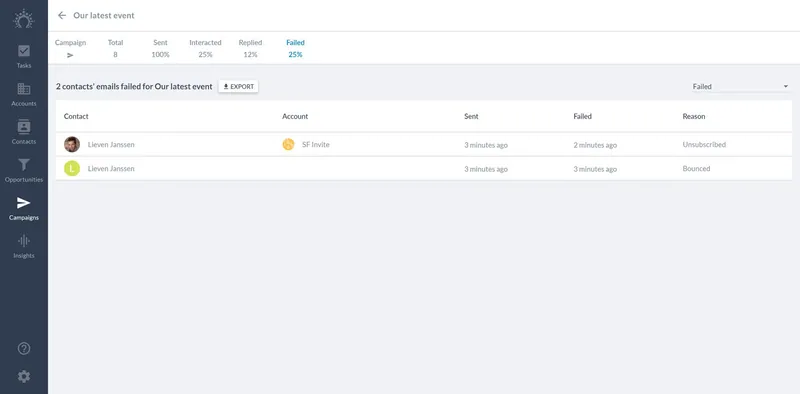Click the app logo in the sidebar
Image resolution: width=800 pixels, height=394 pixels.
pyautogui.click(x=23, y=19)
